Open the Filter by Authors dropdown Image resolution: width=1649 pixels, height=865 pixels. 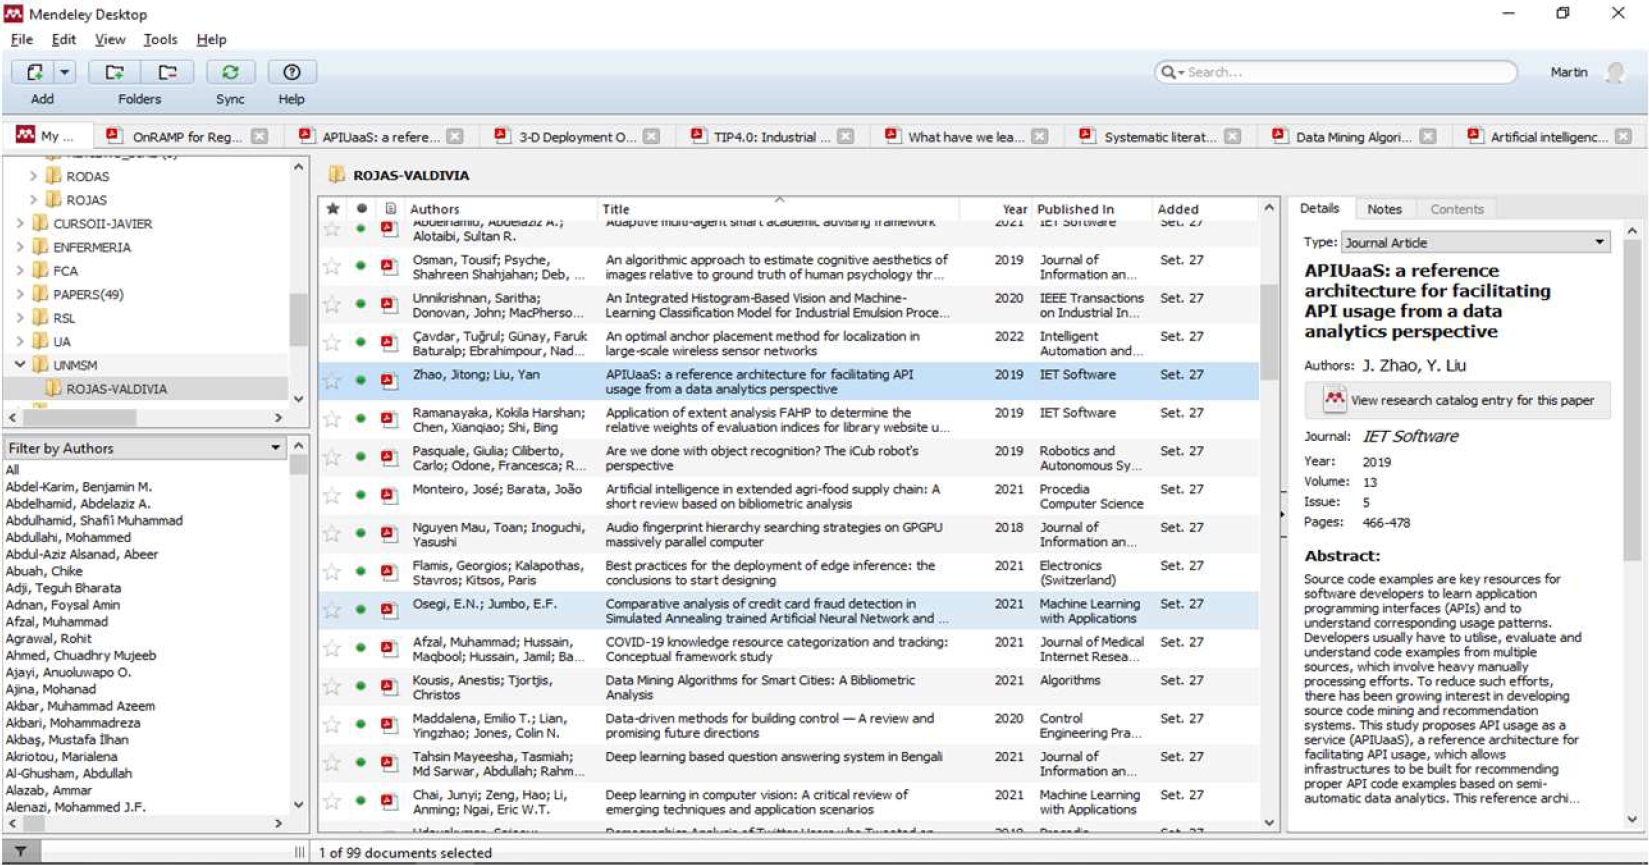tap(275, 448)
